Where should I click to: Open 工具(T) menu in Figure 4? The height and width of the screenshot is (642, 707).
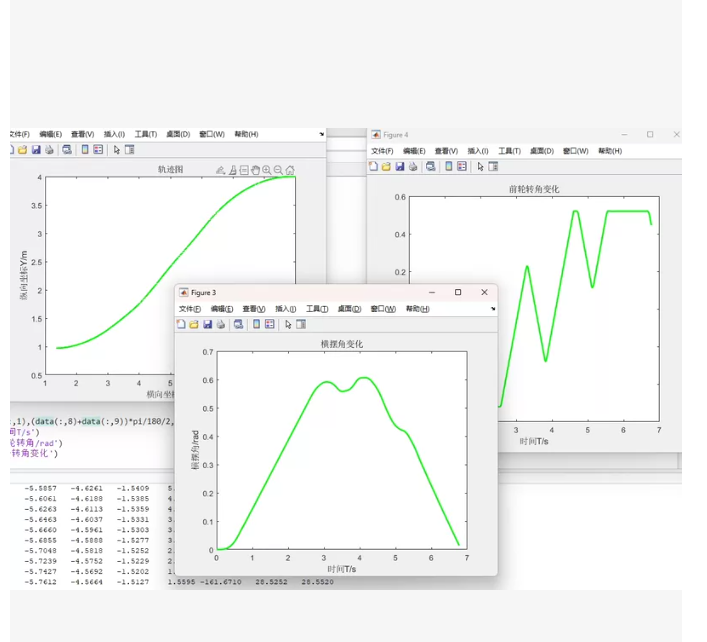click(x=509, y=151)
